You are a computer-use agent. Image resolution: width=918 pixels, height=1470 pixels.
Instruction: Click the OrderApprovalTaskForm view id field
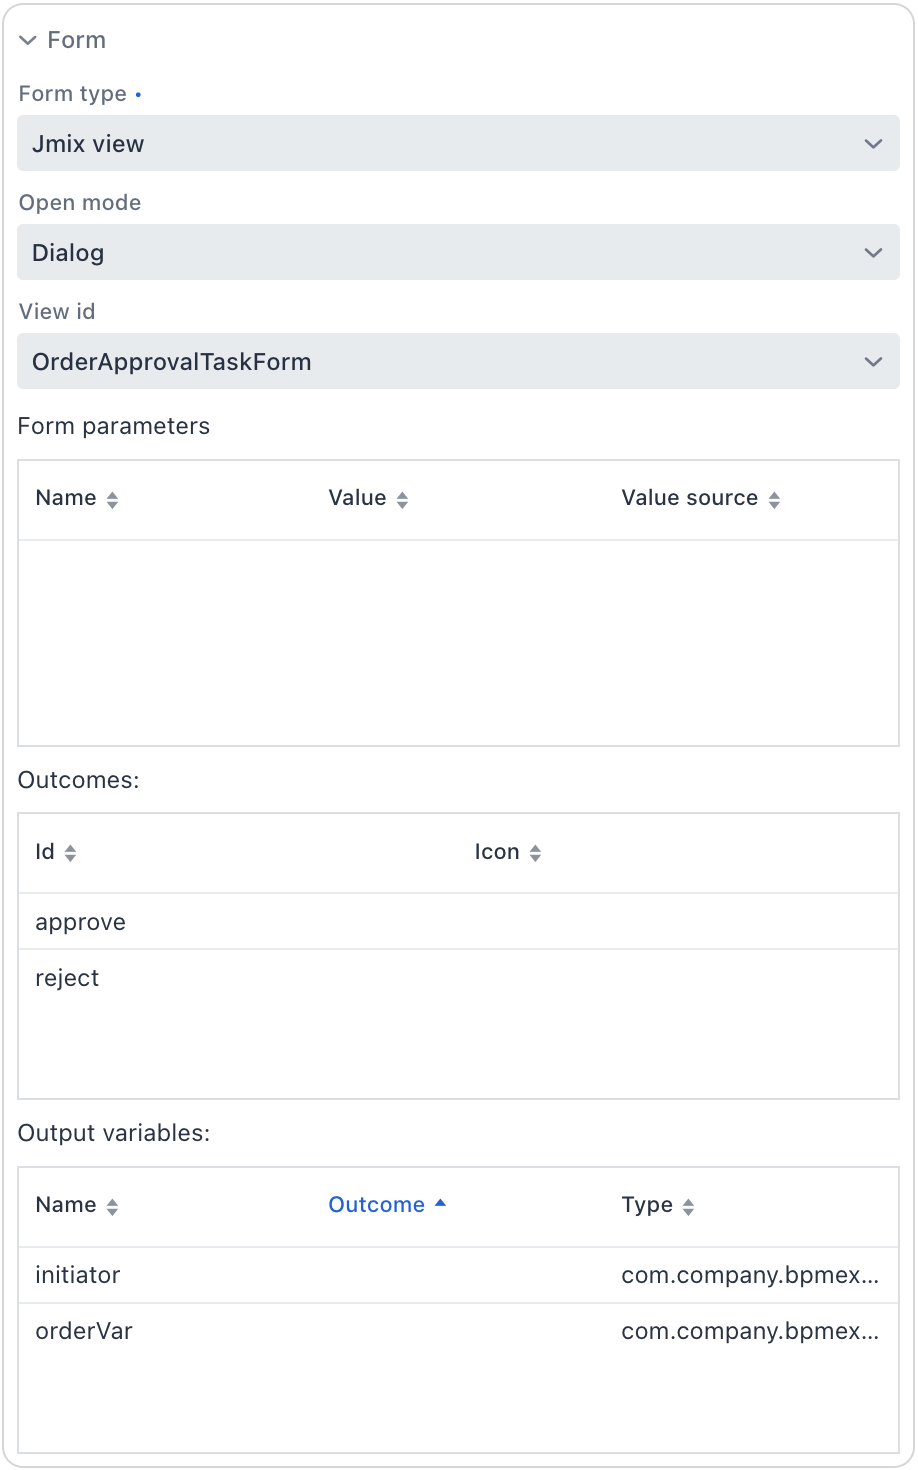point(400,362)
